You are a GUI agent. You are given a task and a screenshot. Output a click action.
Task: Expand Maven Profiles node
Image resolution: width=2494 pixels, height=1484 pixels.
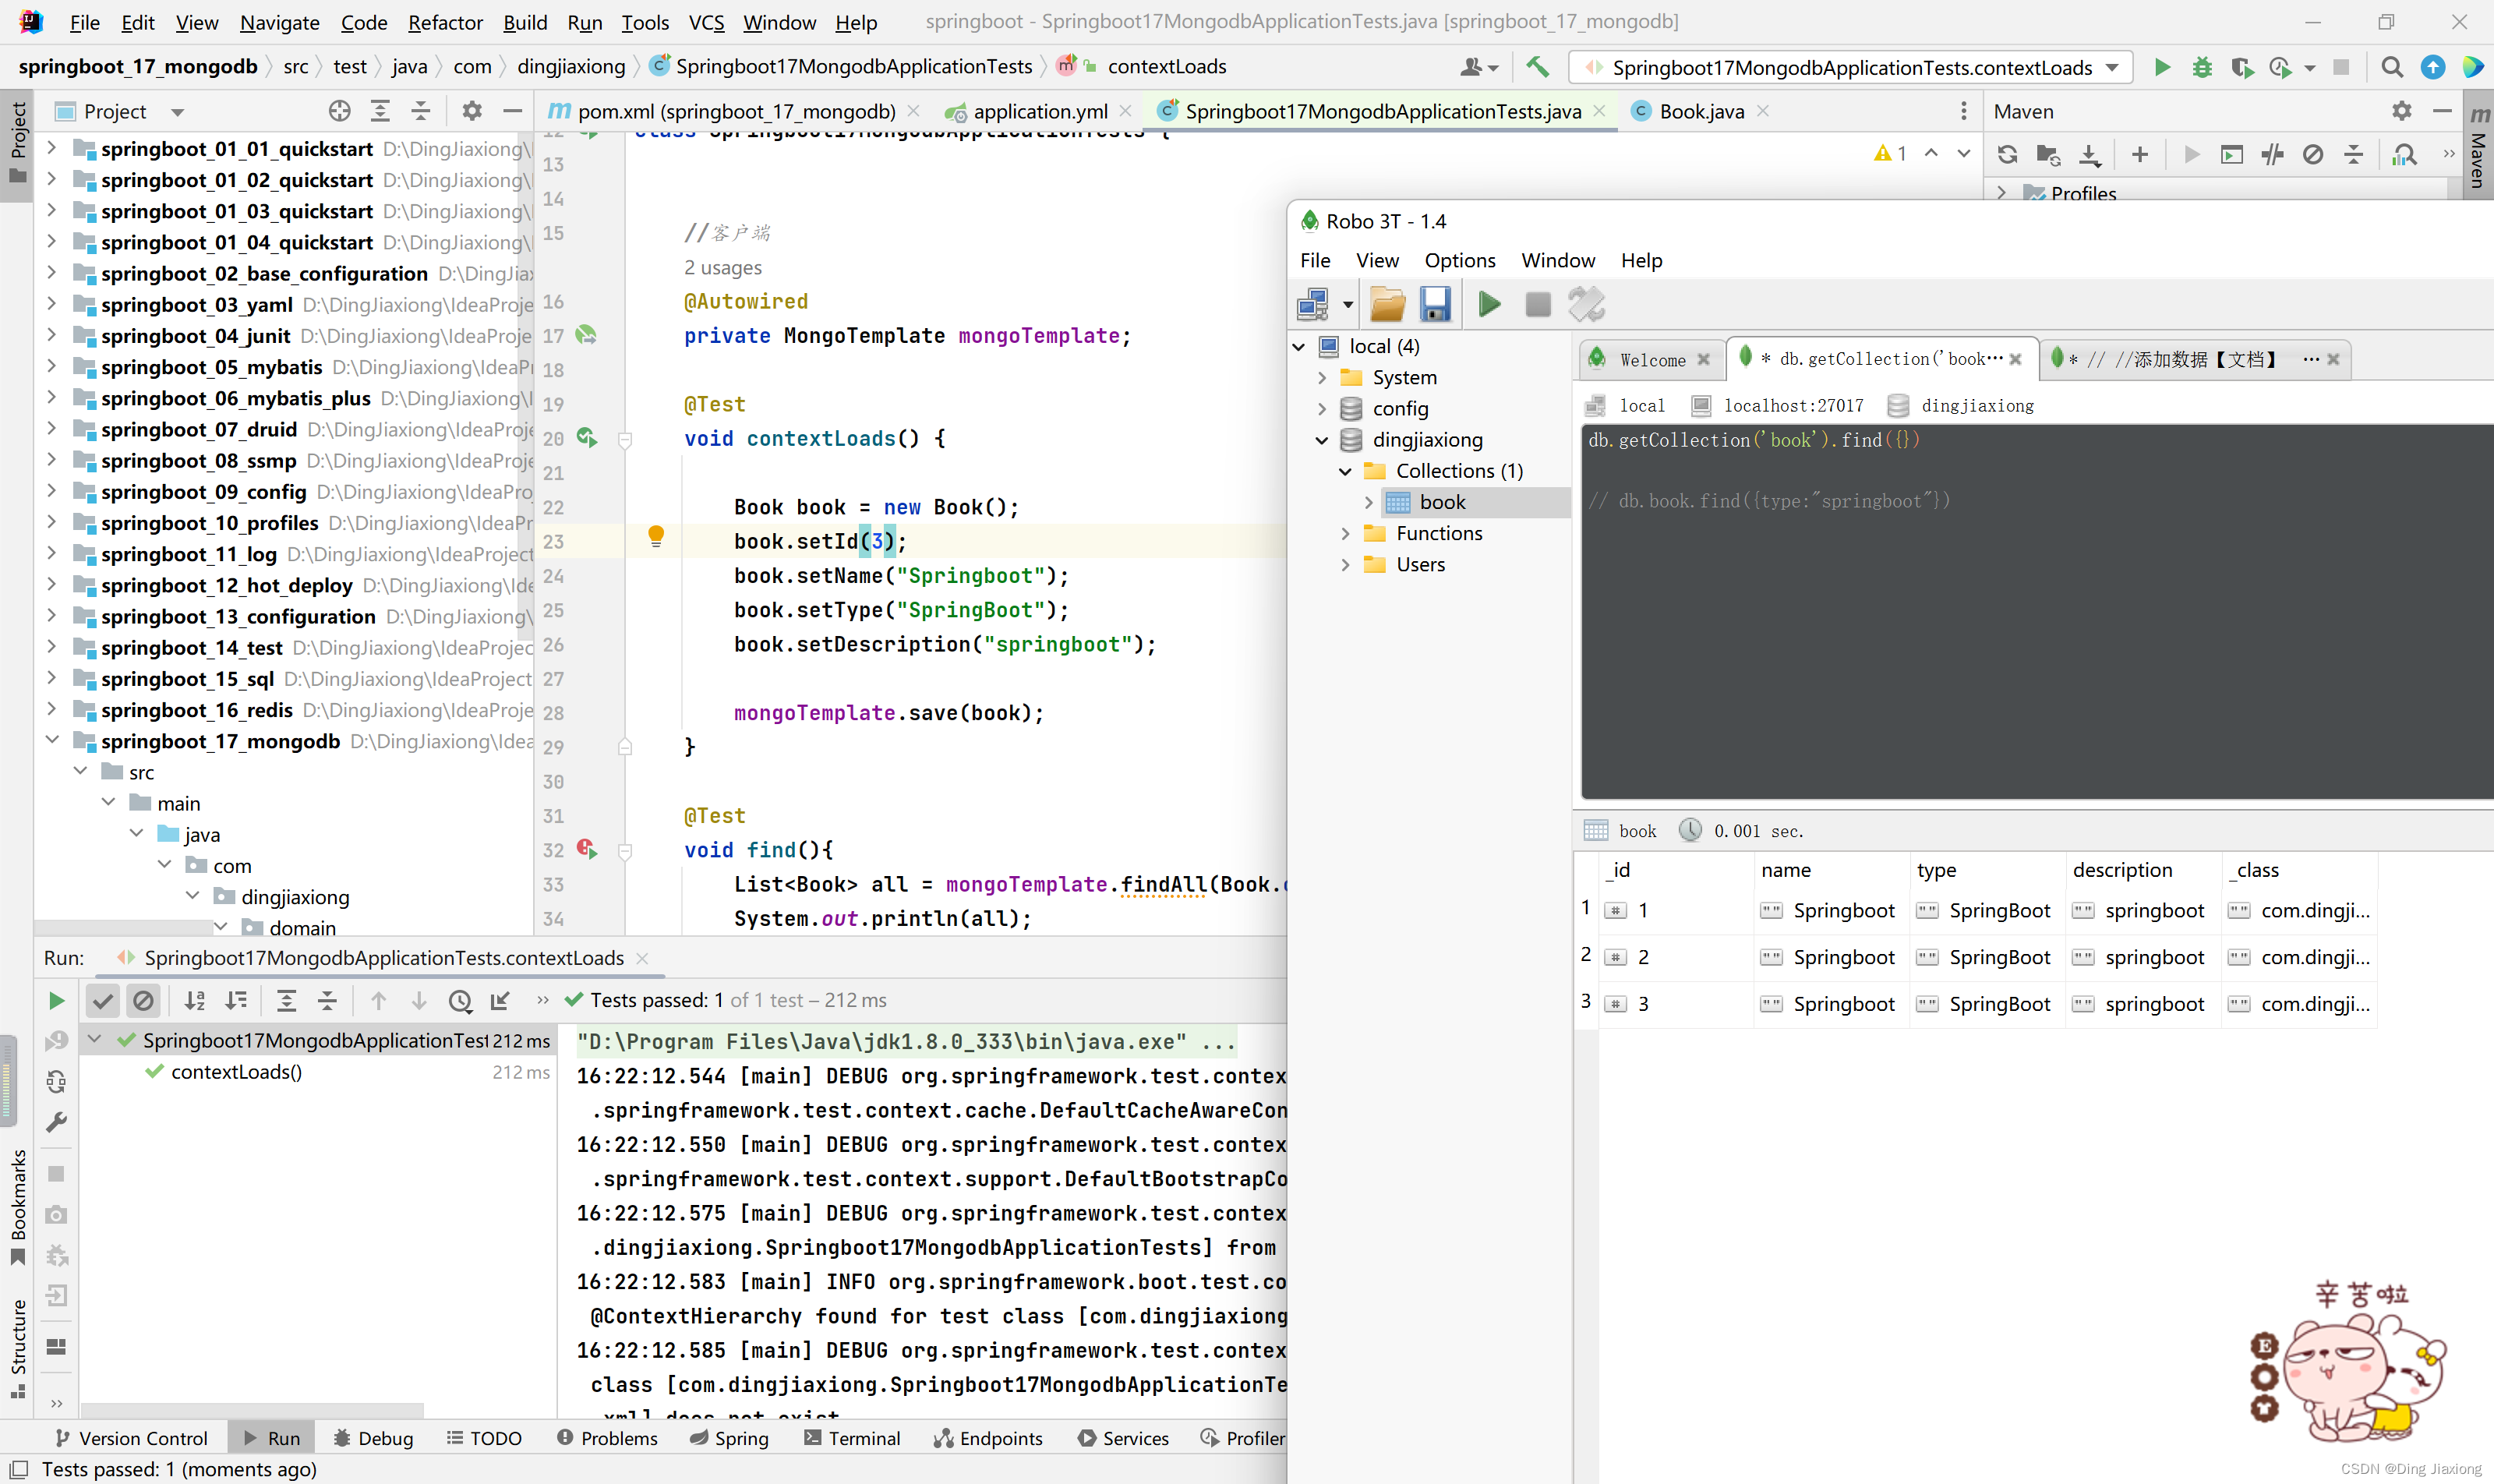2001,192
